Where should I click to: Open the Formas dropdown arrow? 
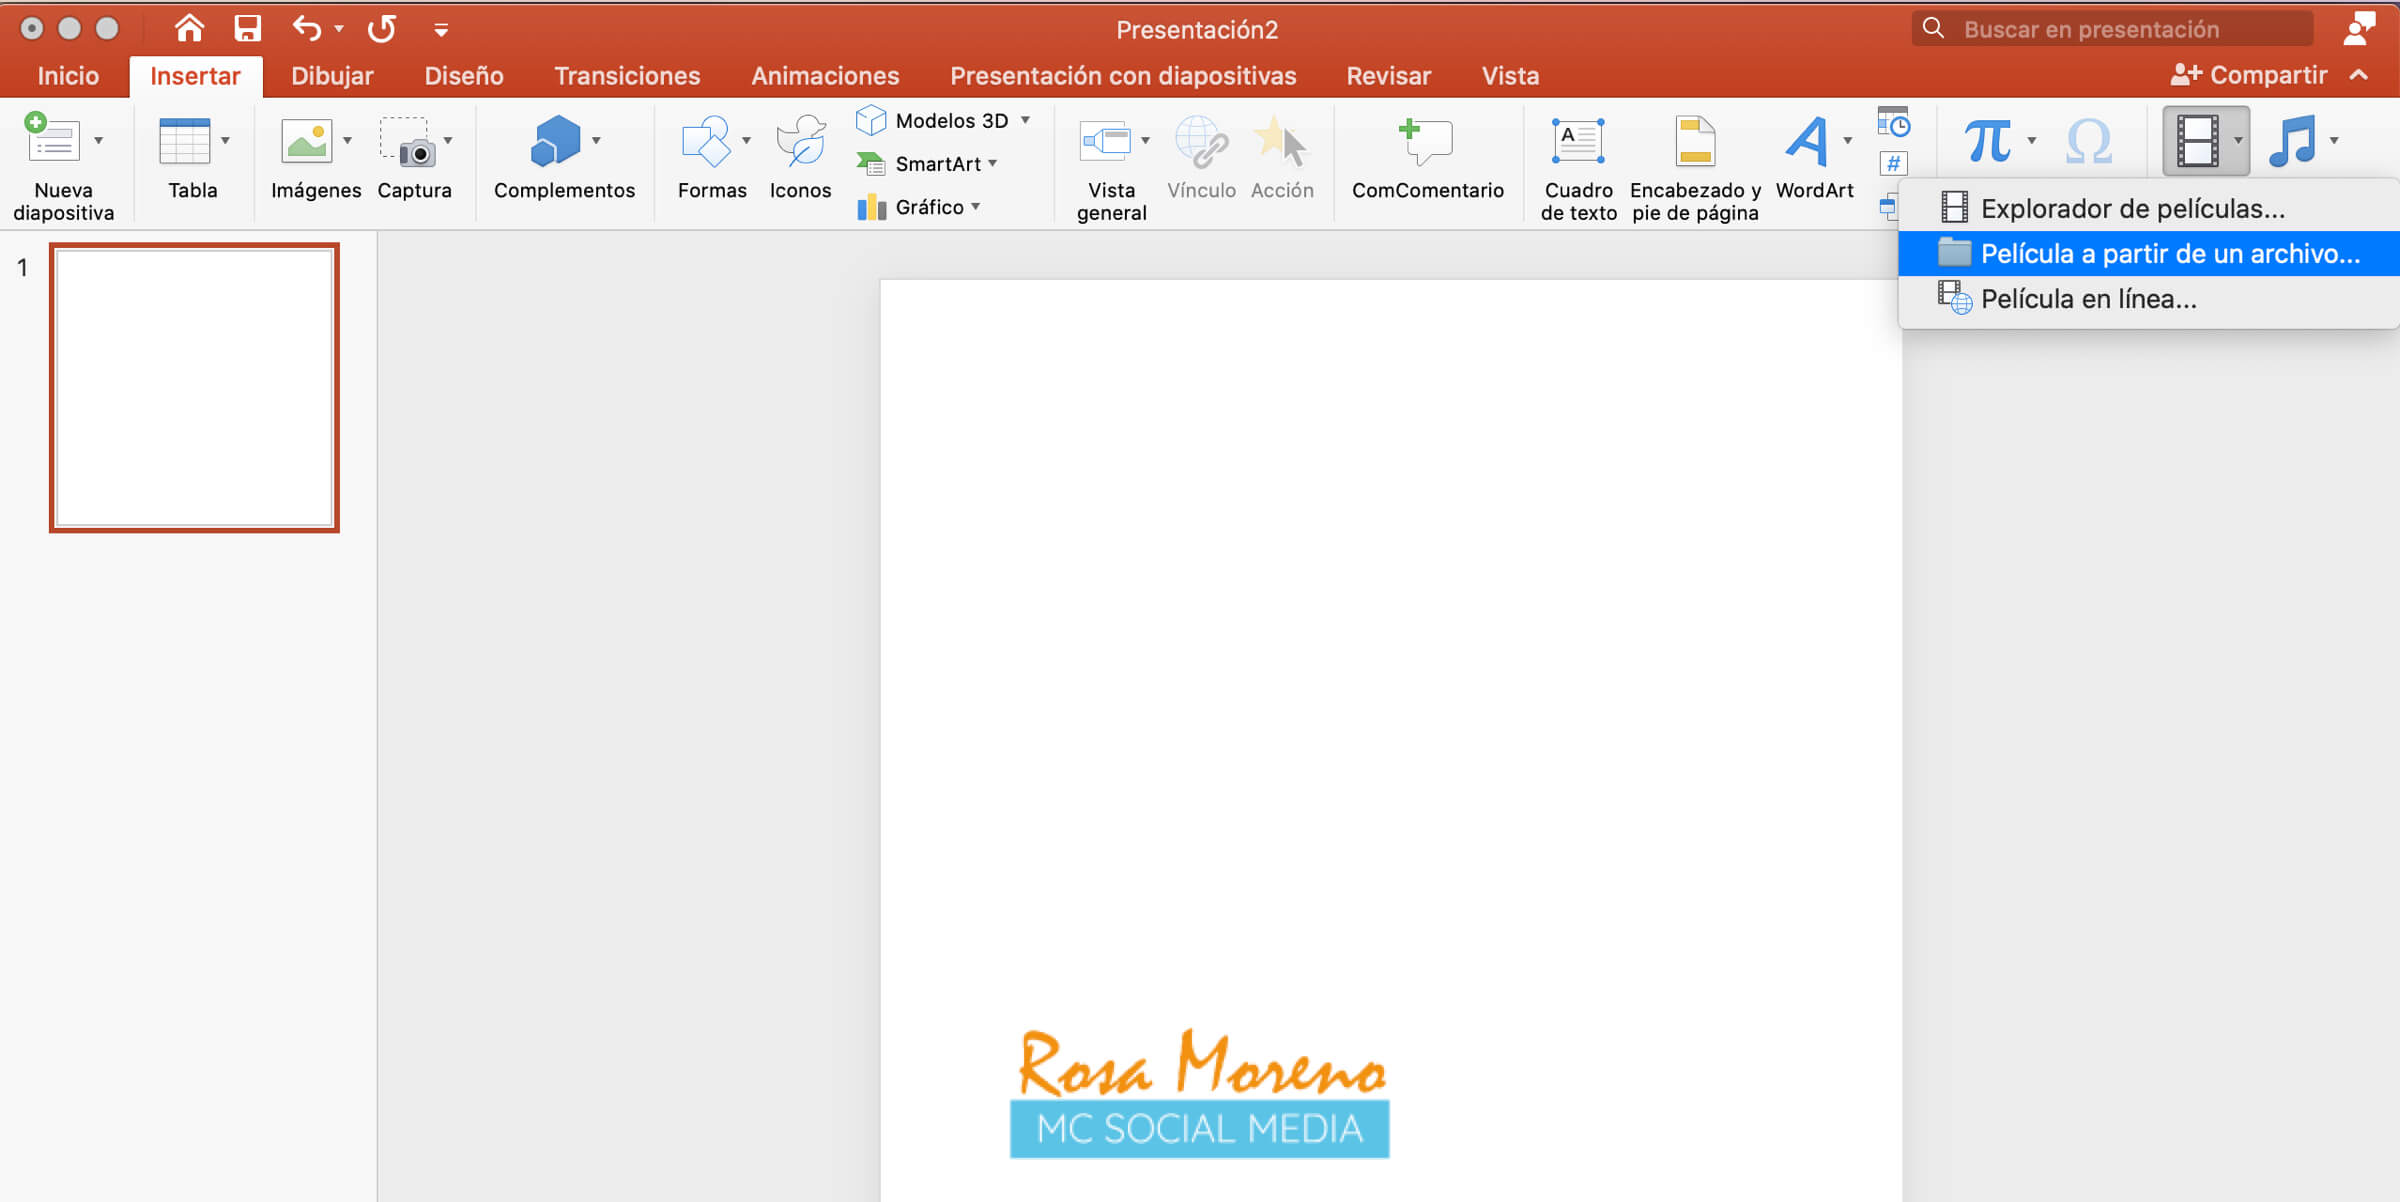(x=746, y=141)
